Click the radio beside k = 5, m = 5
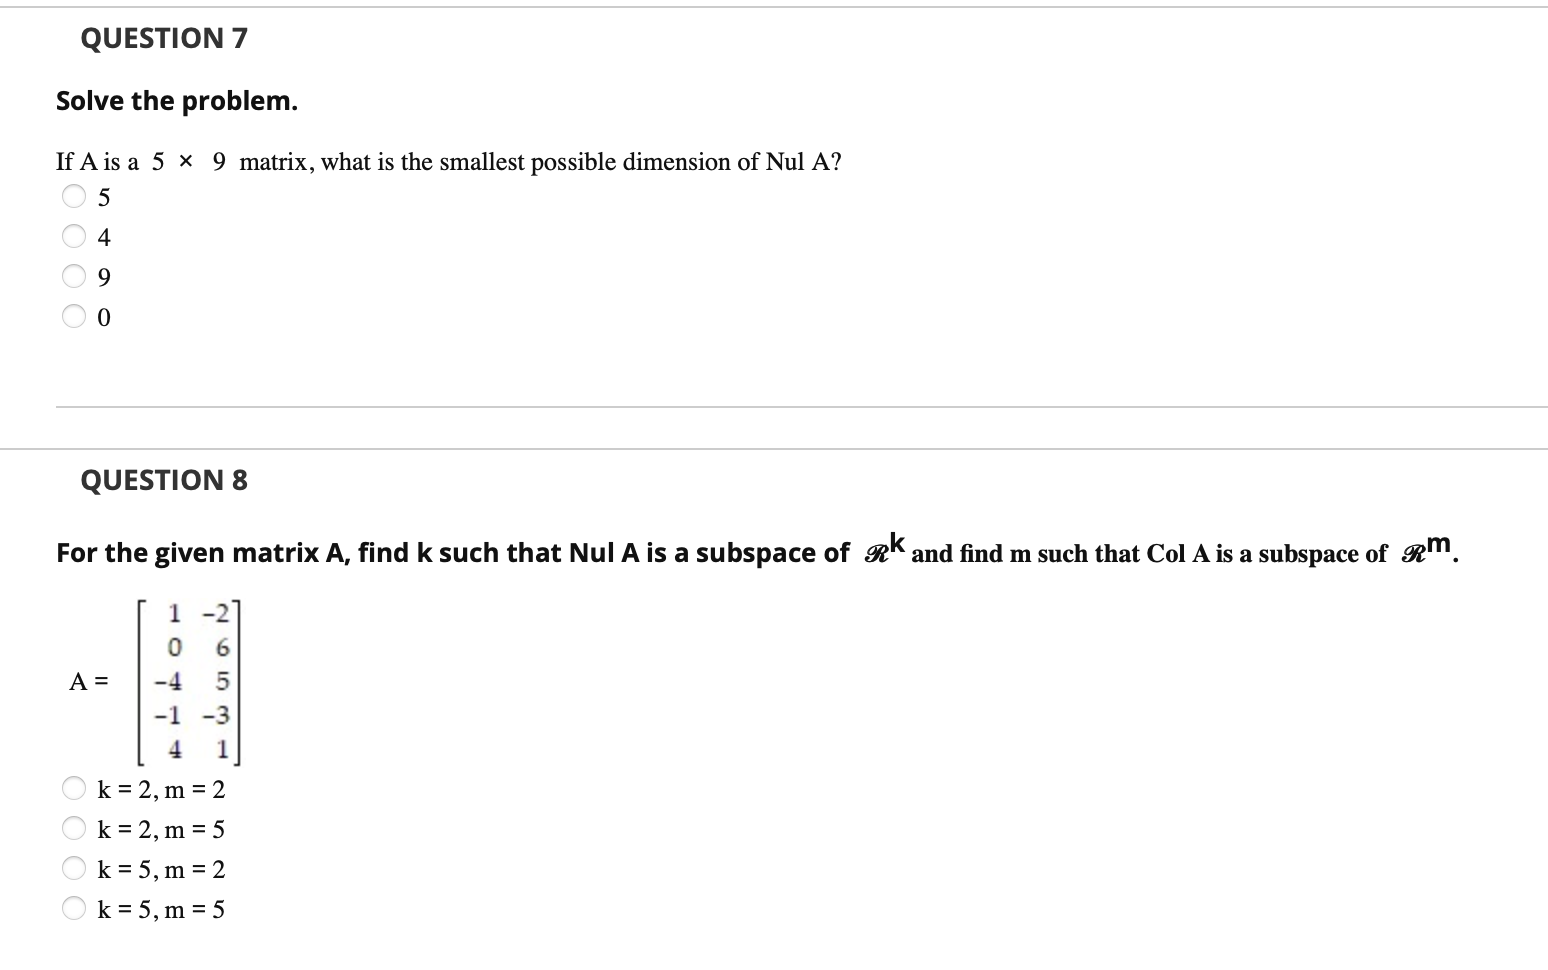 [x=74, y=908]
